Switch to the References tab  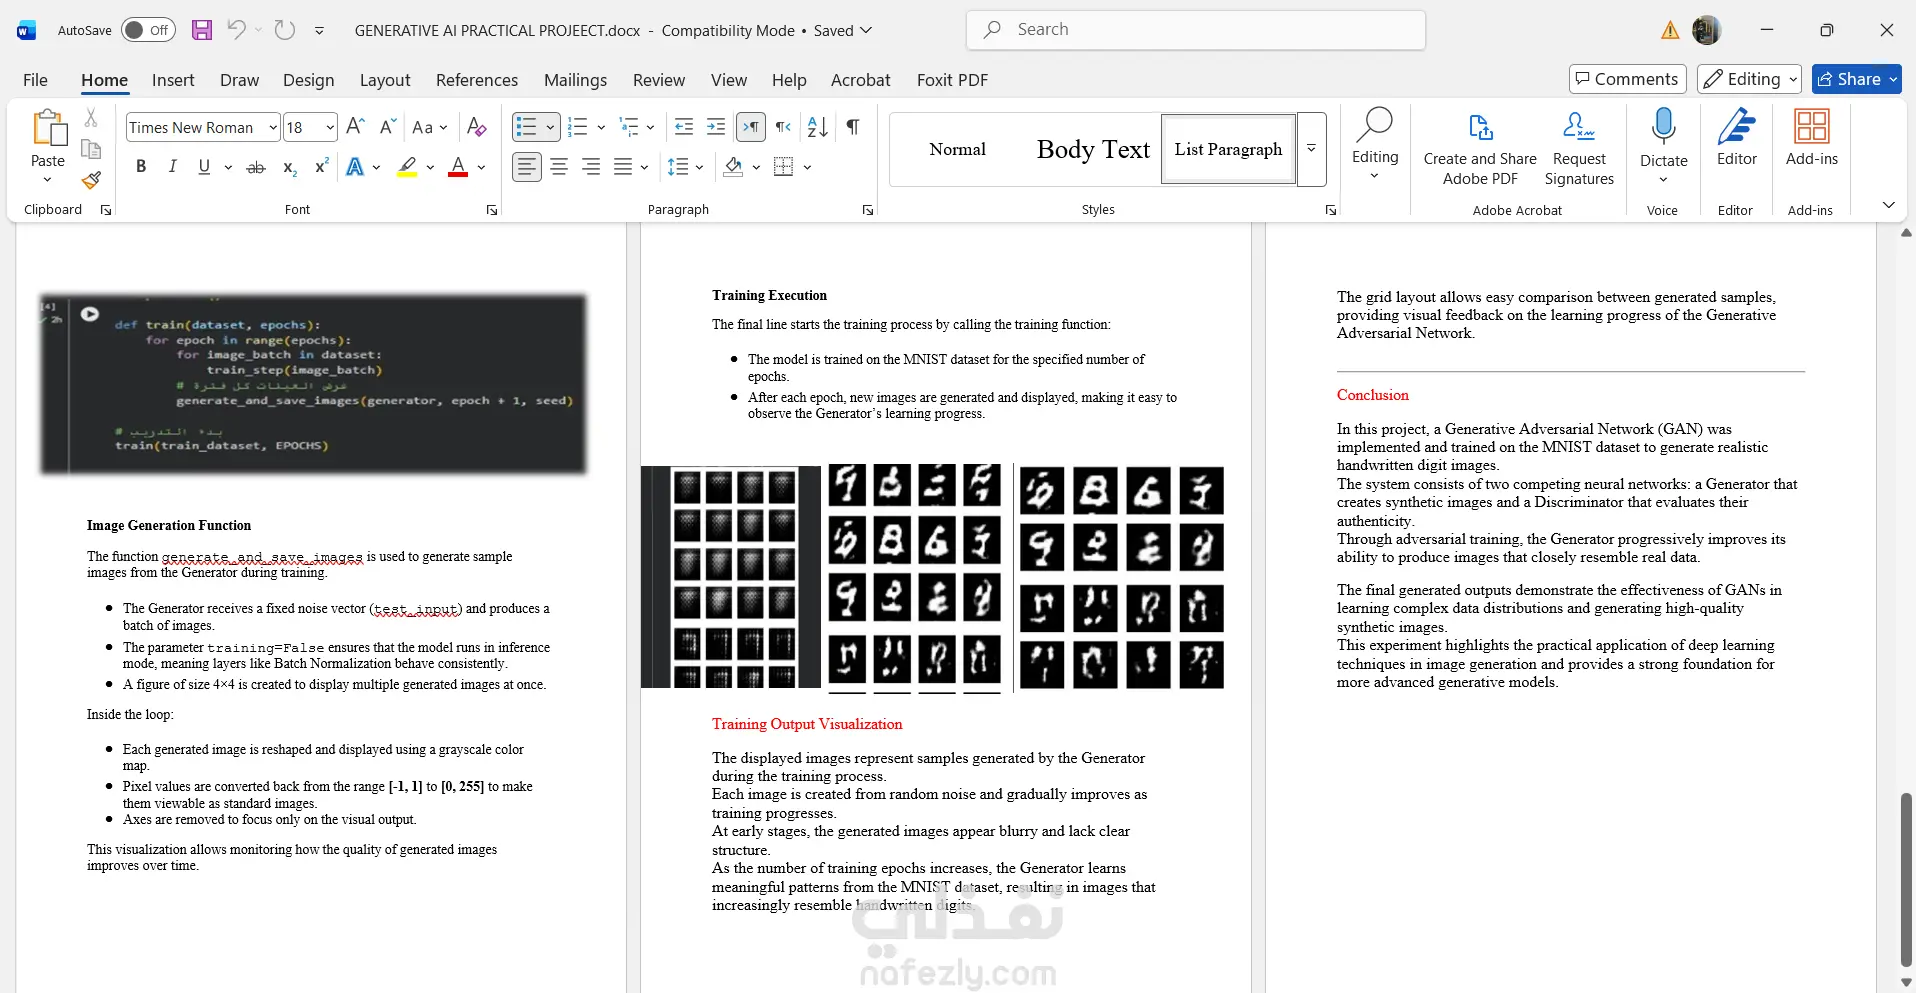coord(476,80)
